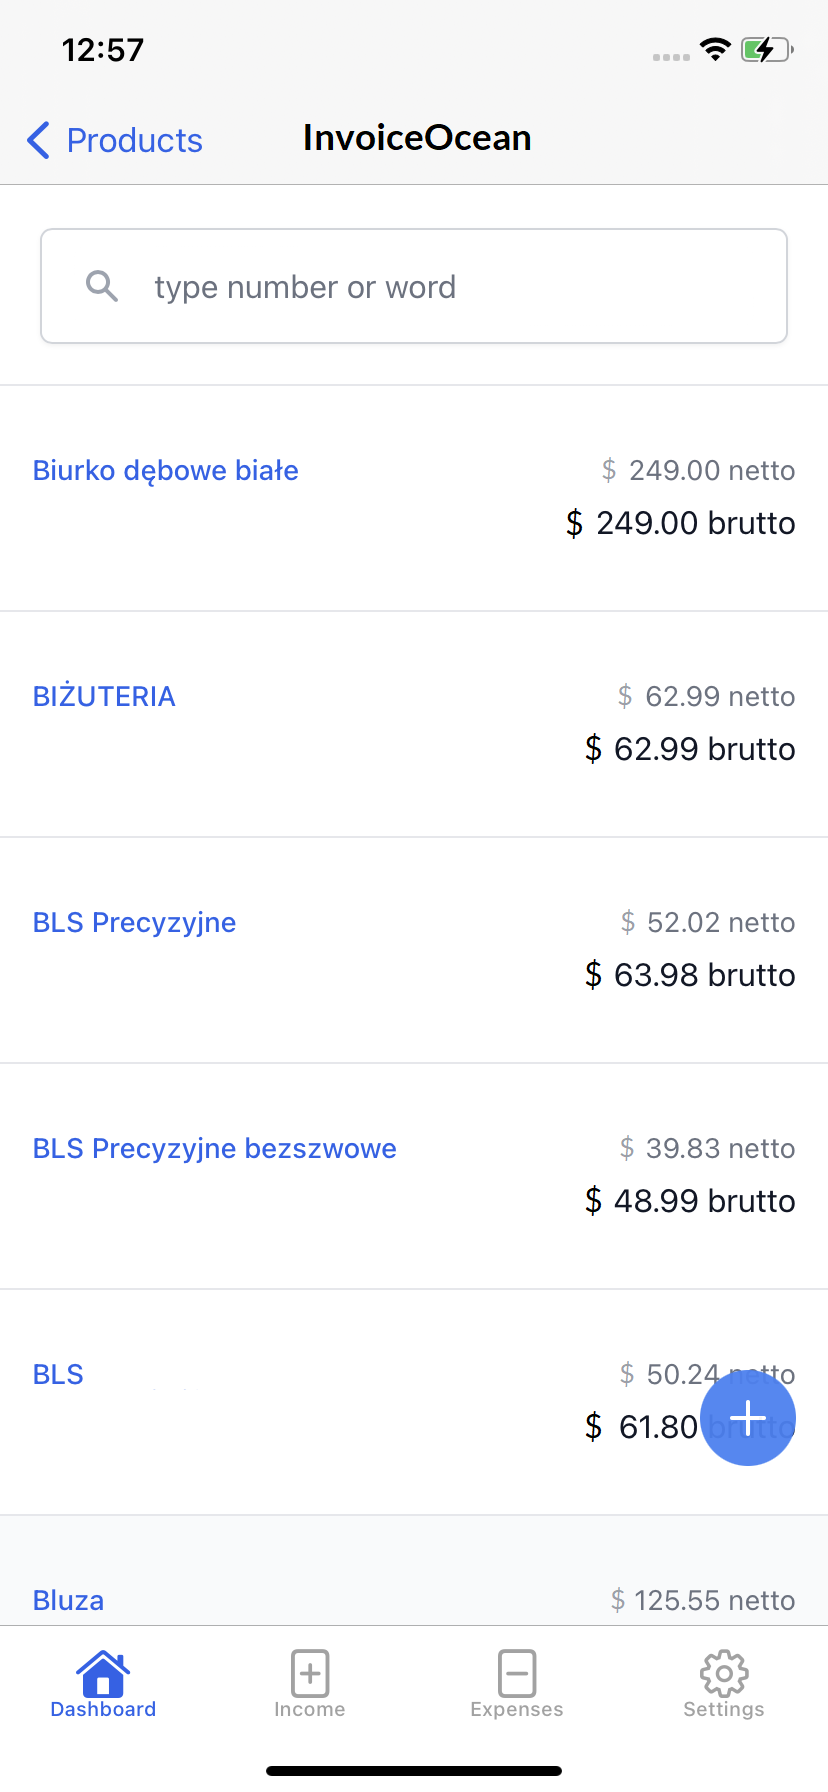
Task: Tap the Income plus-document icon
Action: pyautogui.click(x=310, y=1672)
